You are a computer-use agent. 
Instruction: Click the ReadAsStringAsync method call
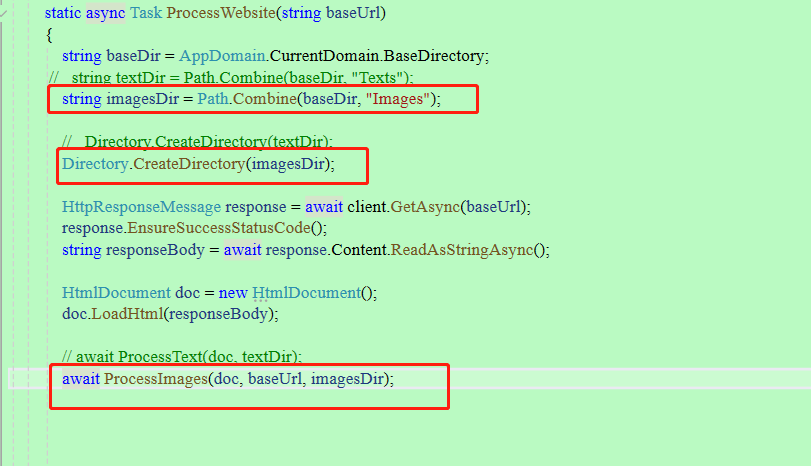(x=462, y=250)
